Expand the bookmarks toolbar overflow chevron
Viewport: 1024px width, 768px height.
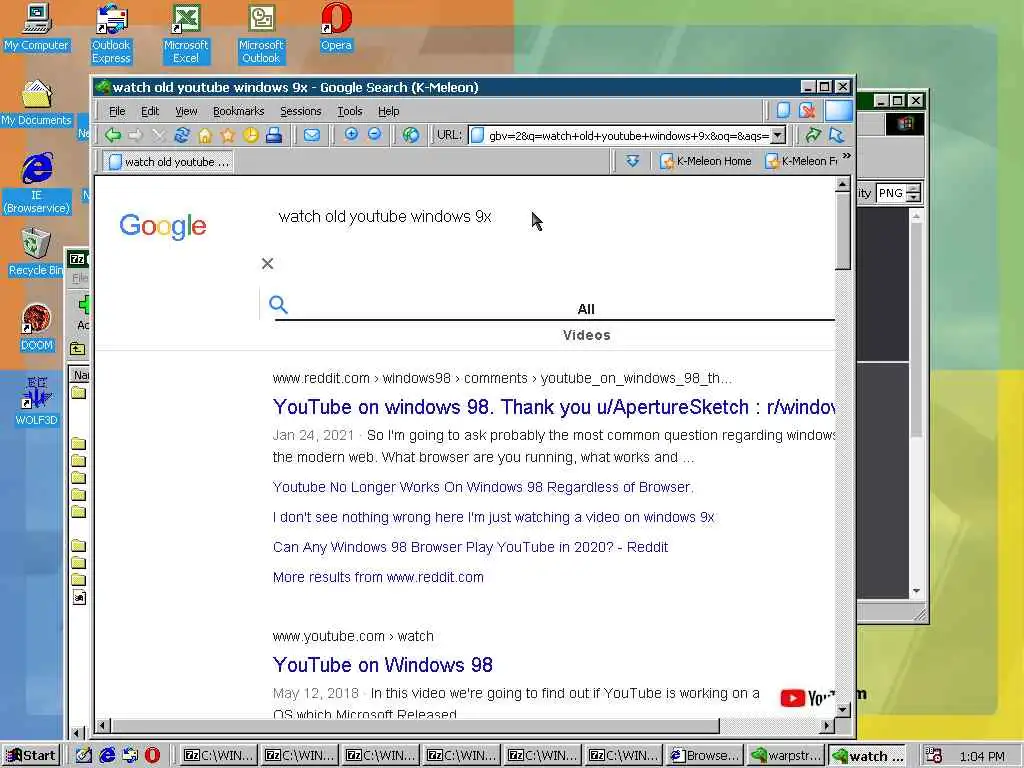846,155
